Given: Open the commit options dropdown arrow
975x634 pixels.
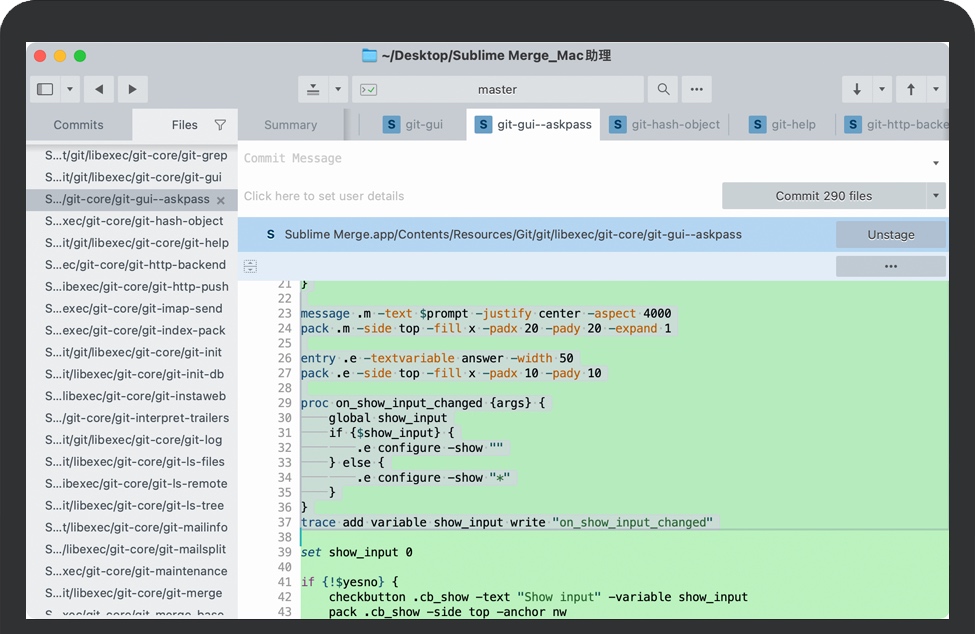Looking at the screenshot, I should pyautogui.click(x=936, y=196).
